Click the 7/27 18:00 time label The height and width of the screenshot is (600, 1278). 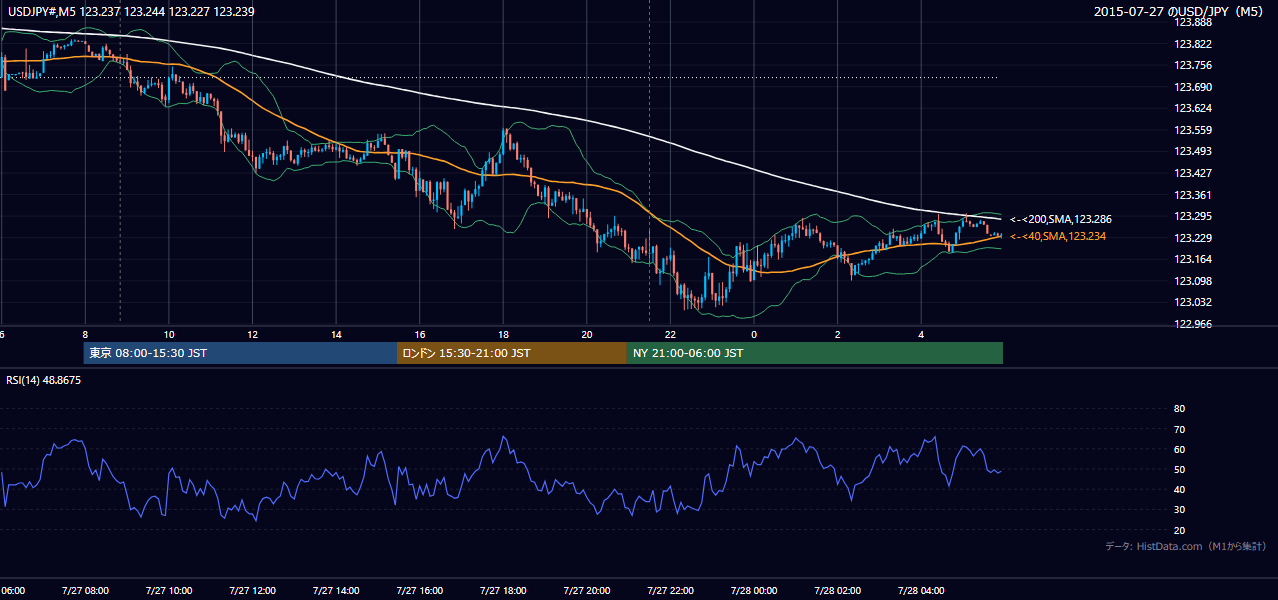click(x=503, y=591)
